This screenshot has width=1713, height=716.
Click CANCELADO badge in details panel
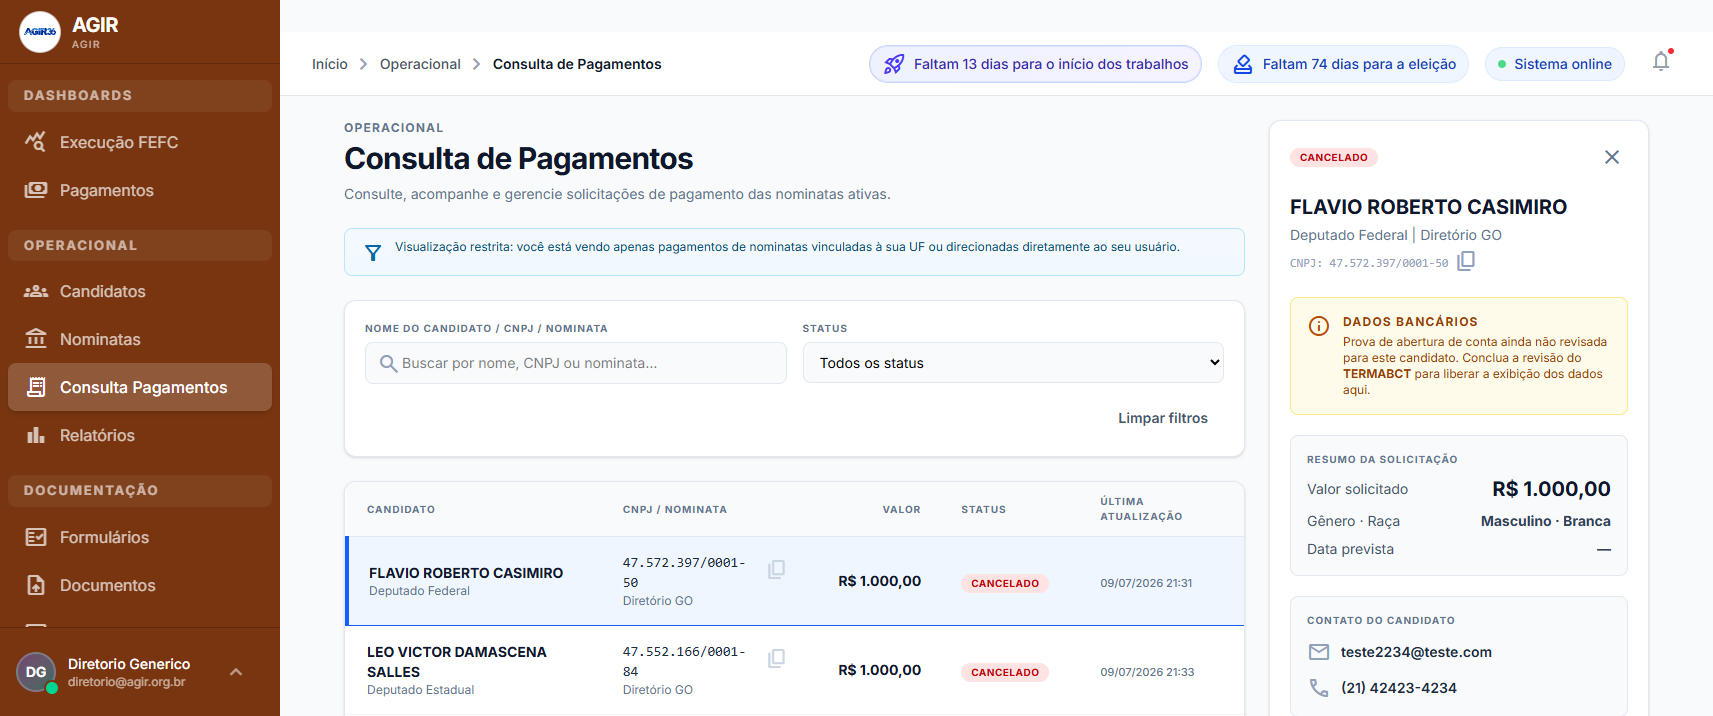pyautogui.click(x=1334, y=157)
